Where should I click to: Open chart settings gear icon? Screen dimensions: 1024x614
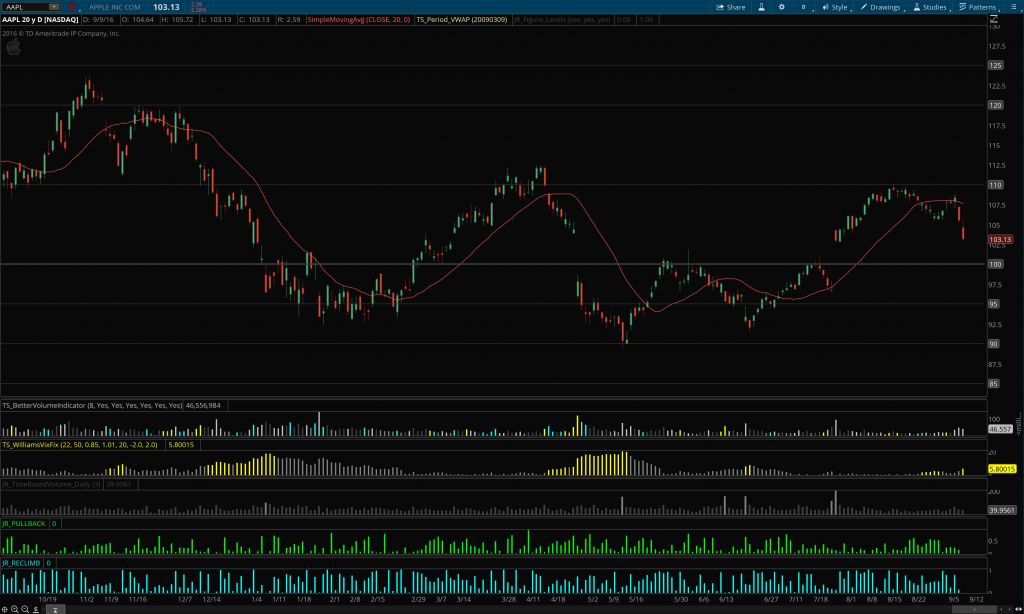[782, 7]
